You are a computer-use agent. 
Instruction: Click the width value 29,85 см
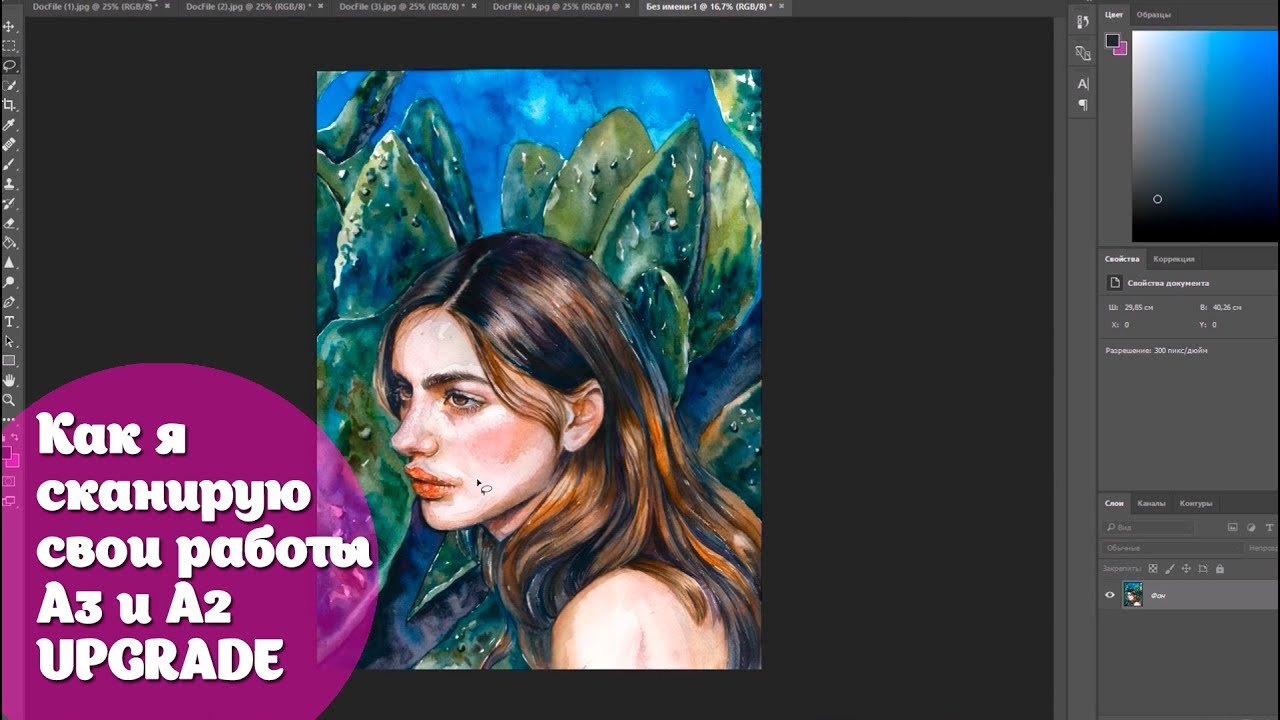[x=1141, y=308]
